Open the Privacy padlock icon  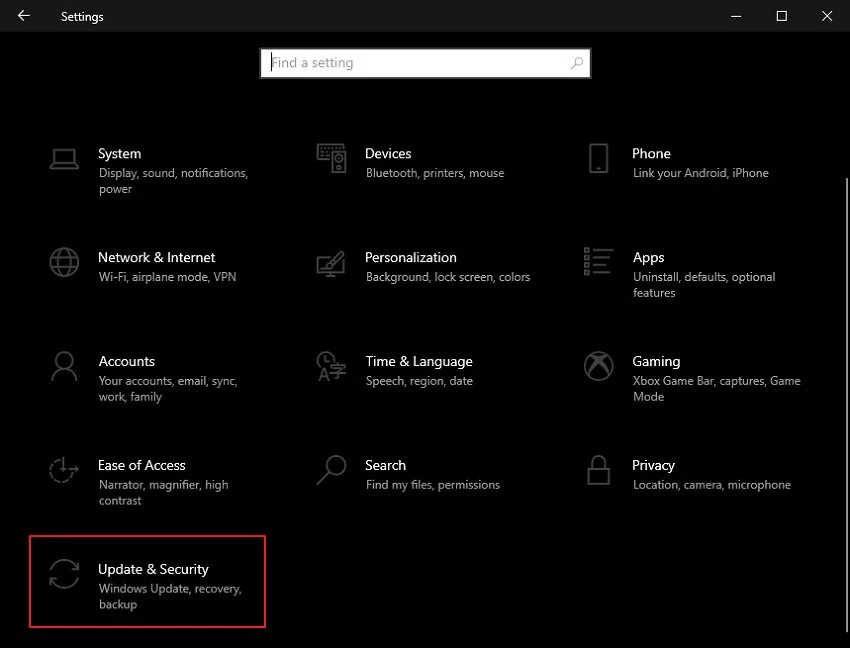click(x=598, y=470)
